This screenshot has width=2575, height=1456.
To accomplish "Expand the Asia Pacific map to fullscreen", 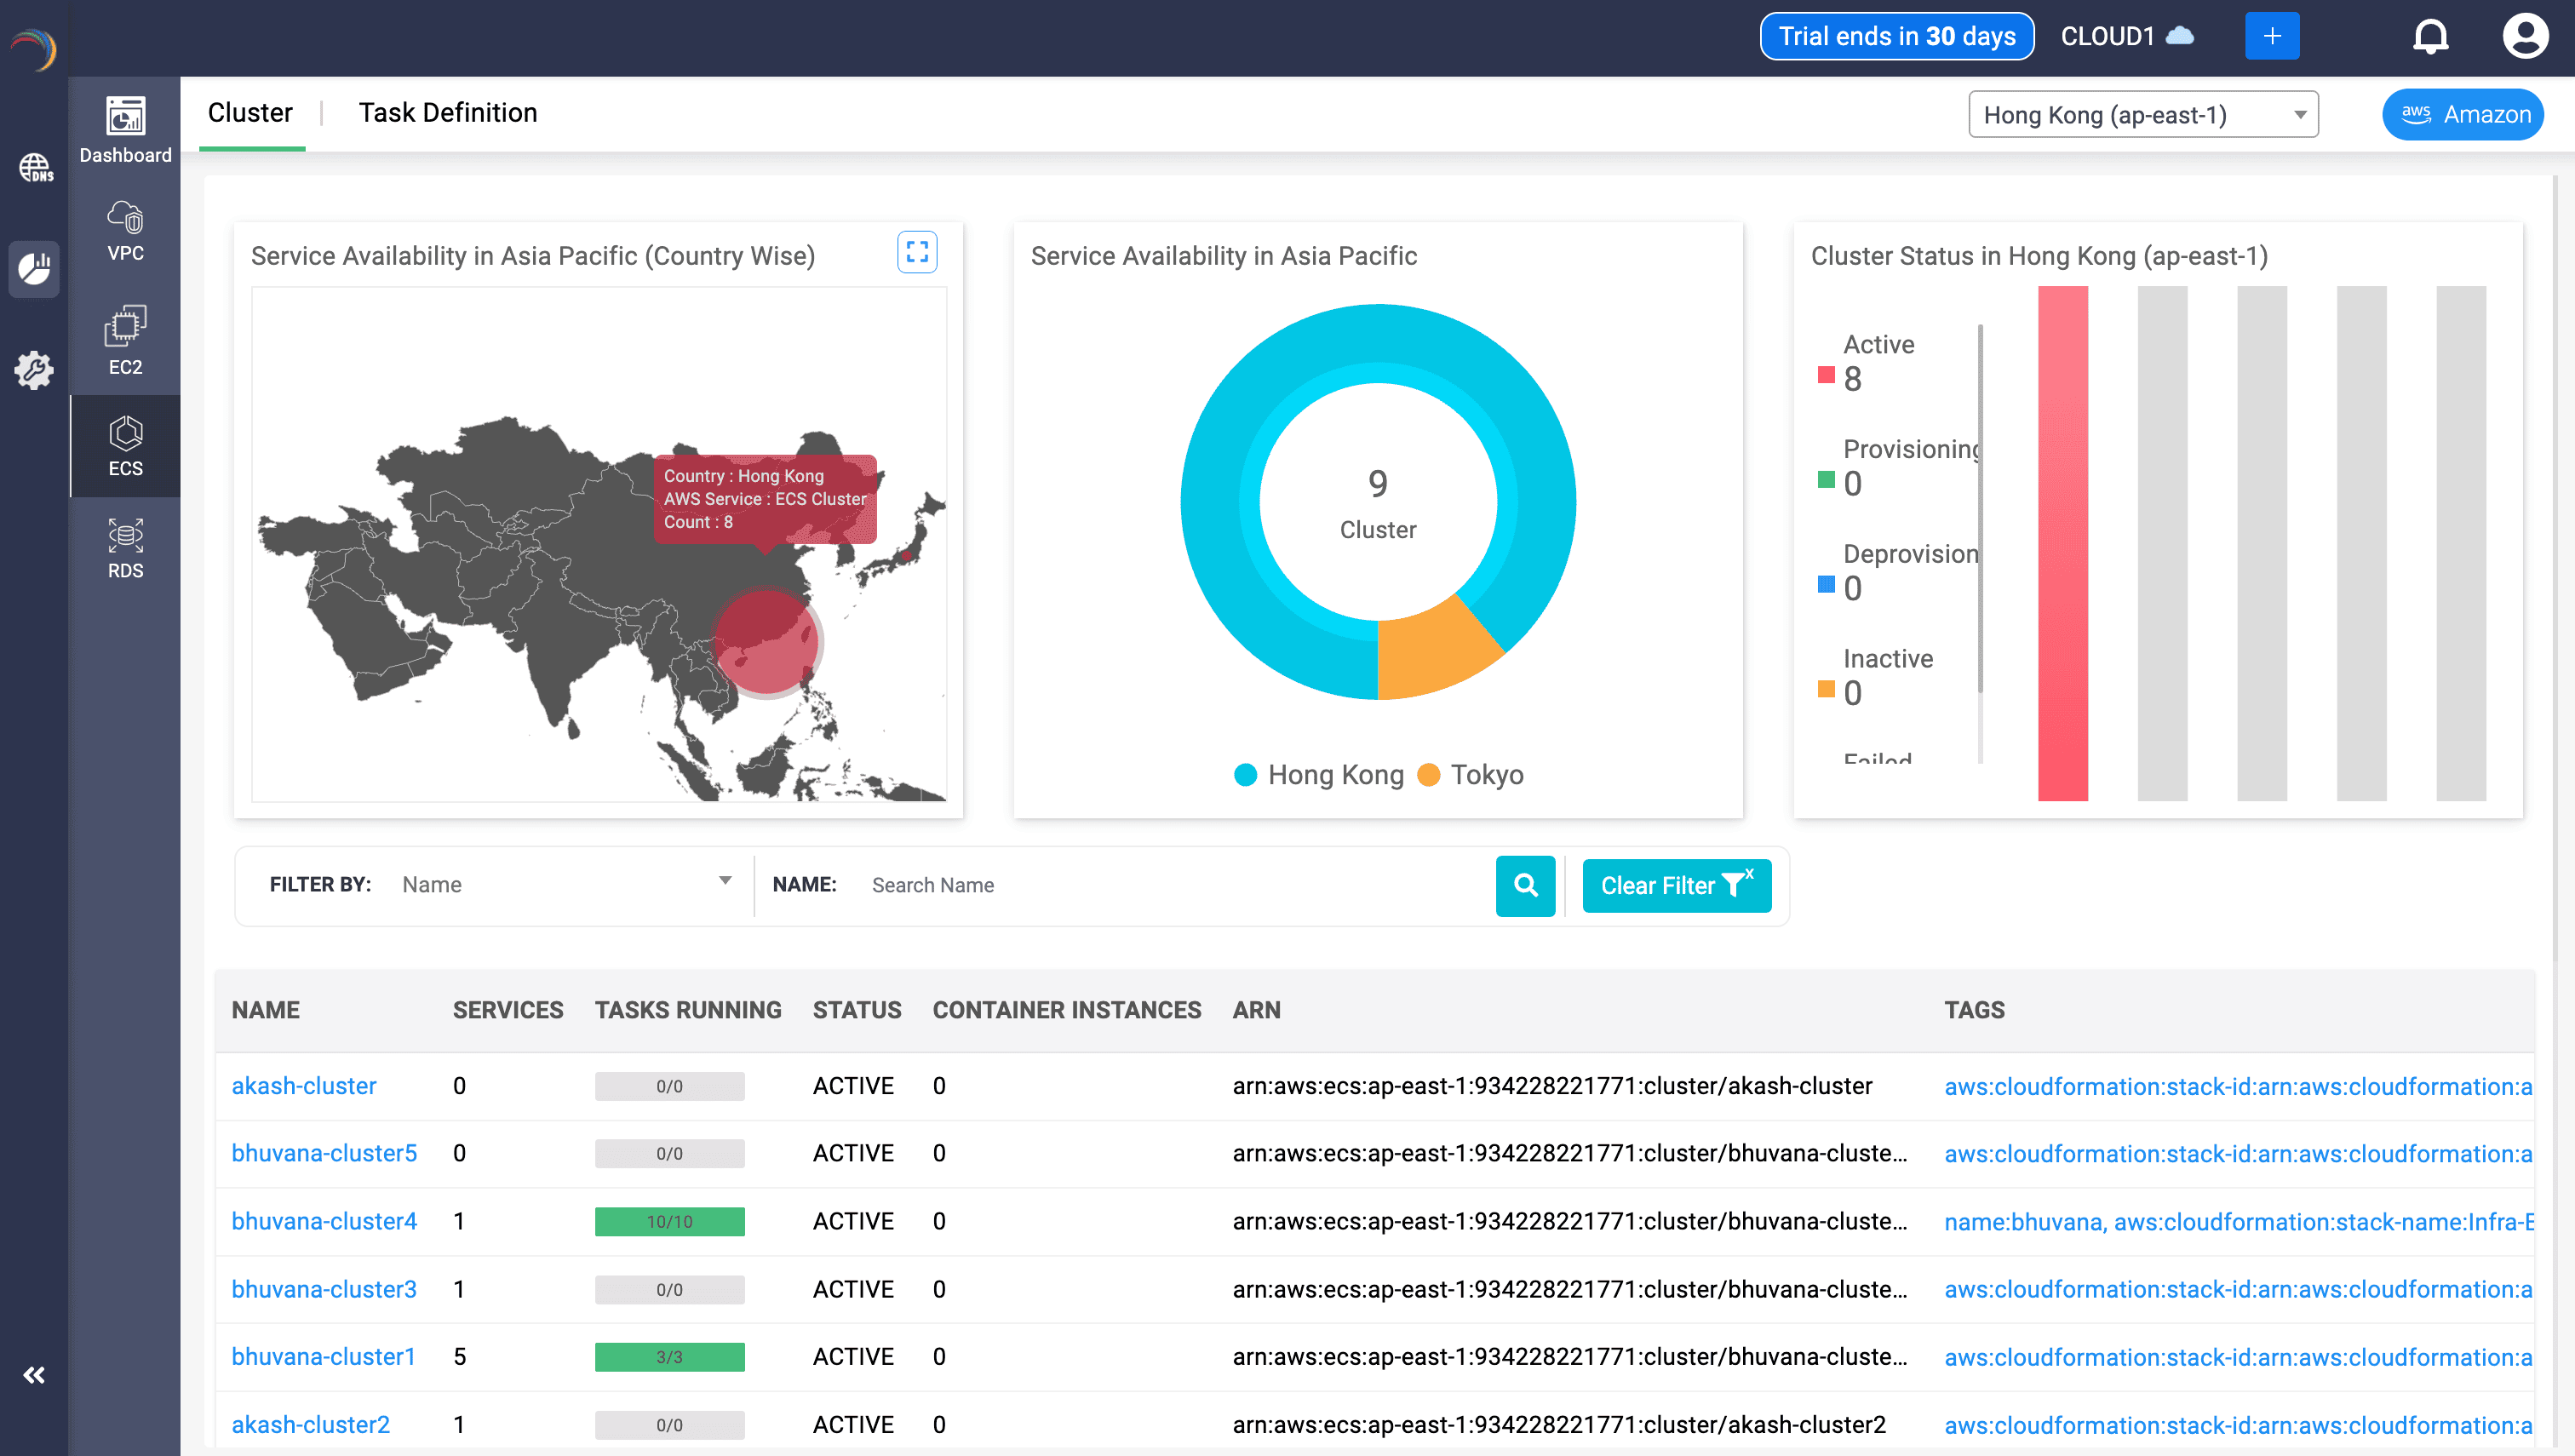I will tap(916, 252).
